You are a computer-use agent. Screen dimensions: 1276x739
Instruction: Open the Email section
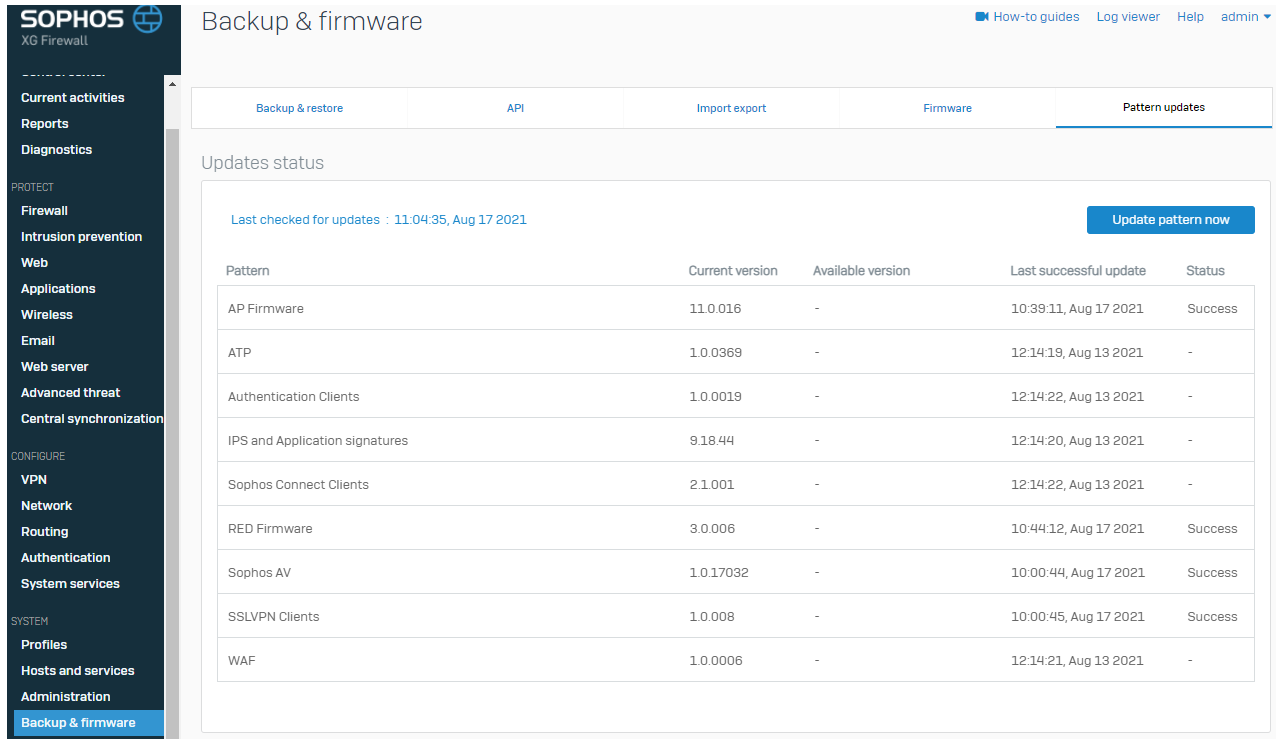(38, 341)
